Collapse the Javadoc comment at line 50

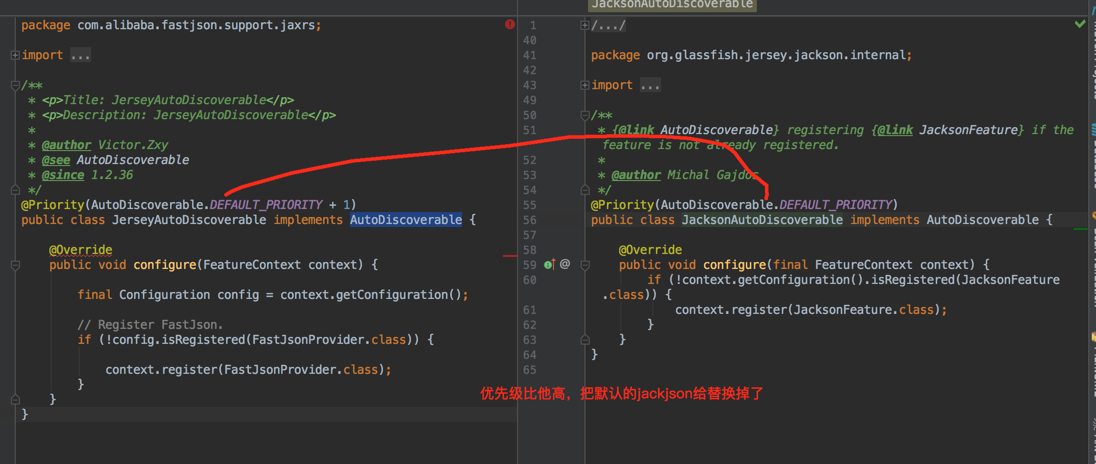click(584, 115)
